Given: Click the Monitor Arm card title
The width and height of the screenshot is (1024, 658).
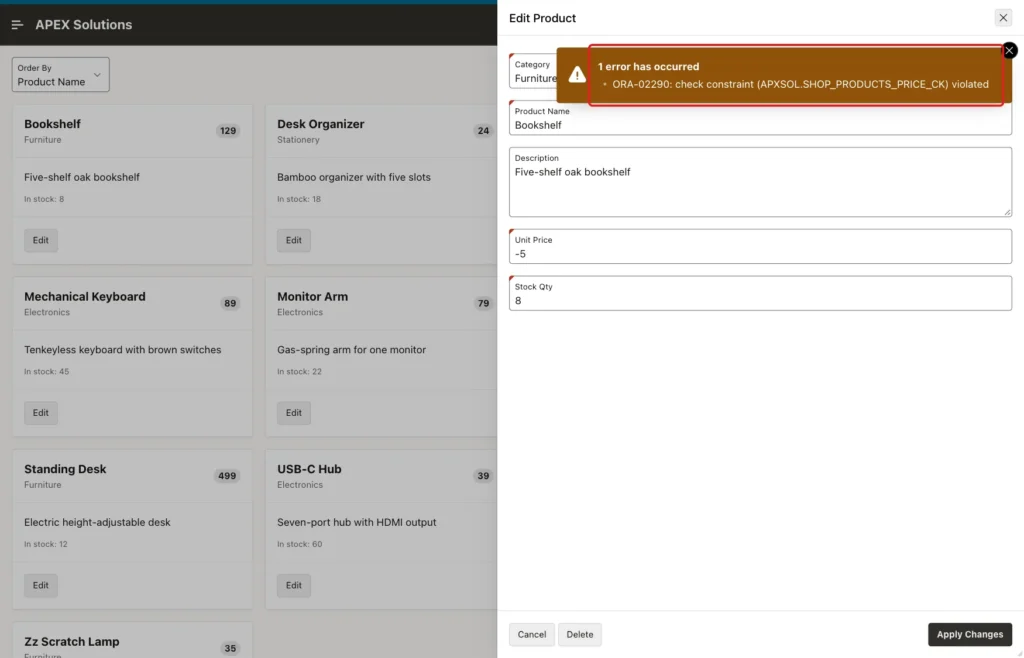Looking at the screenshot, I should pos(312,296).
